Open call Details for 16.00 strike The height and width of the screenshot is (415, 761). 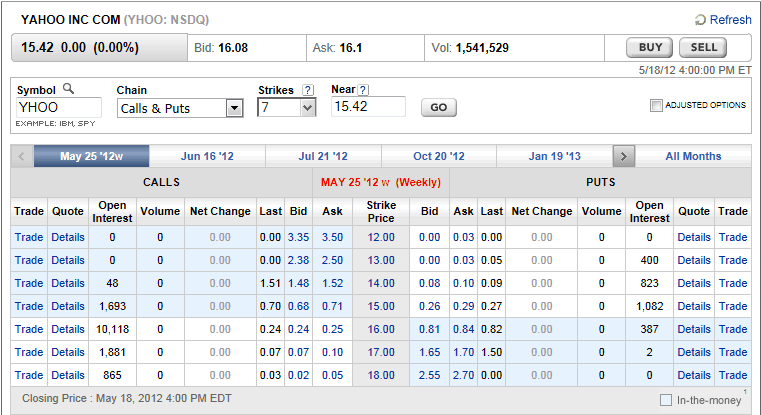[x=68, y=329]
